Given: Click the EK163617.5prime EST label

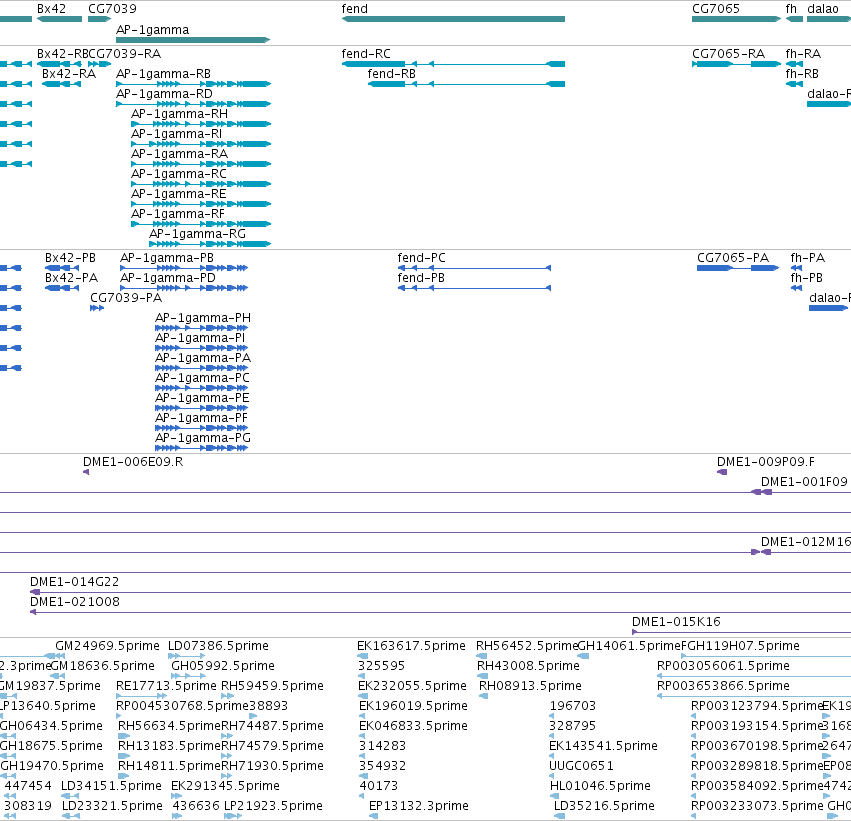Looking at the screenshot, I should [411, 646].
